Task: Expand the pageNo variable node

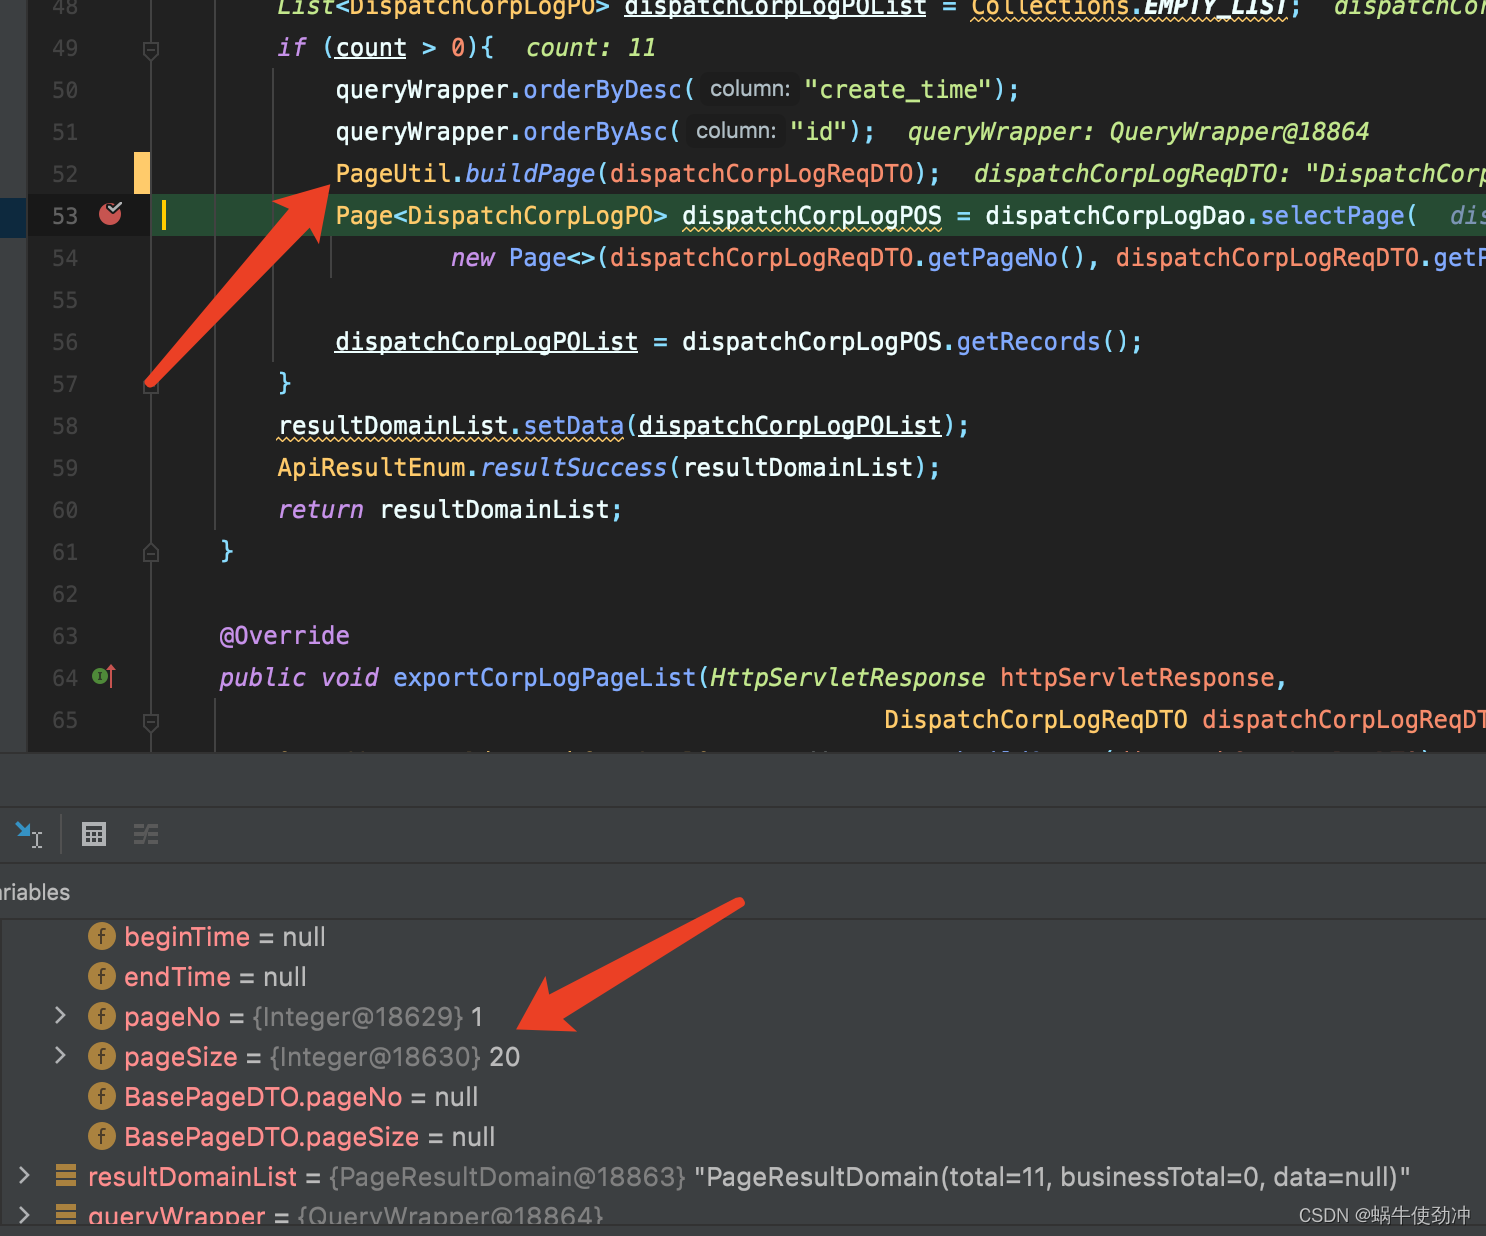Action: pos(60,1016)
